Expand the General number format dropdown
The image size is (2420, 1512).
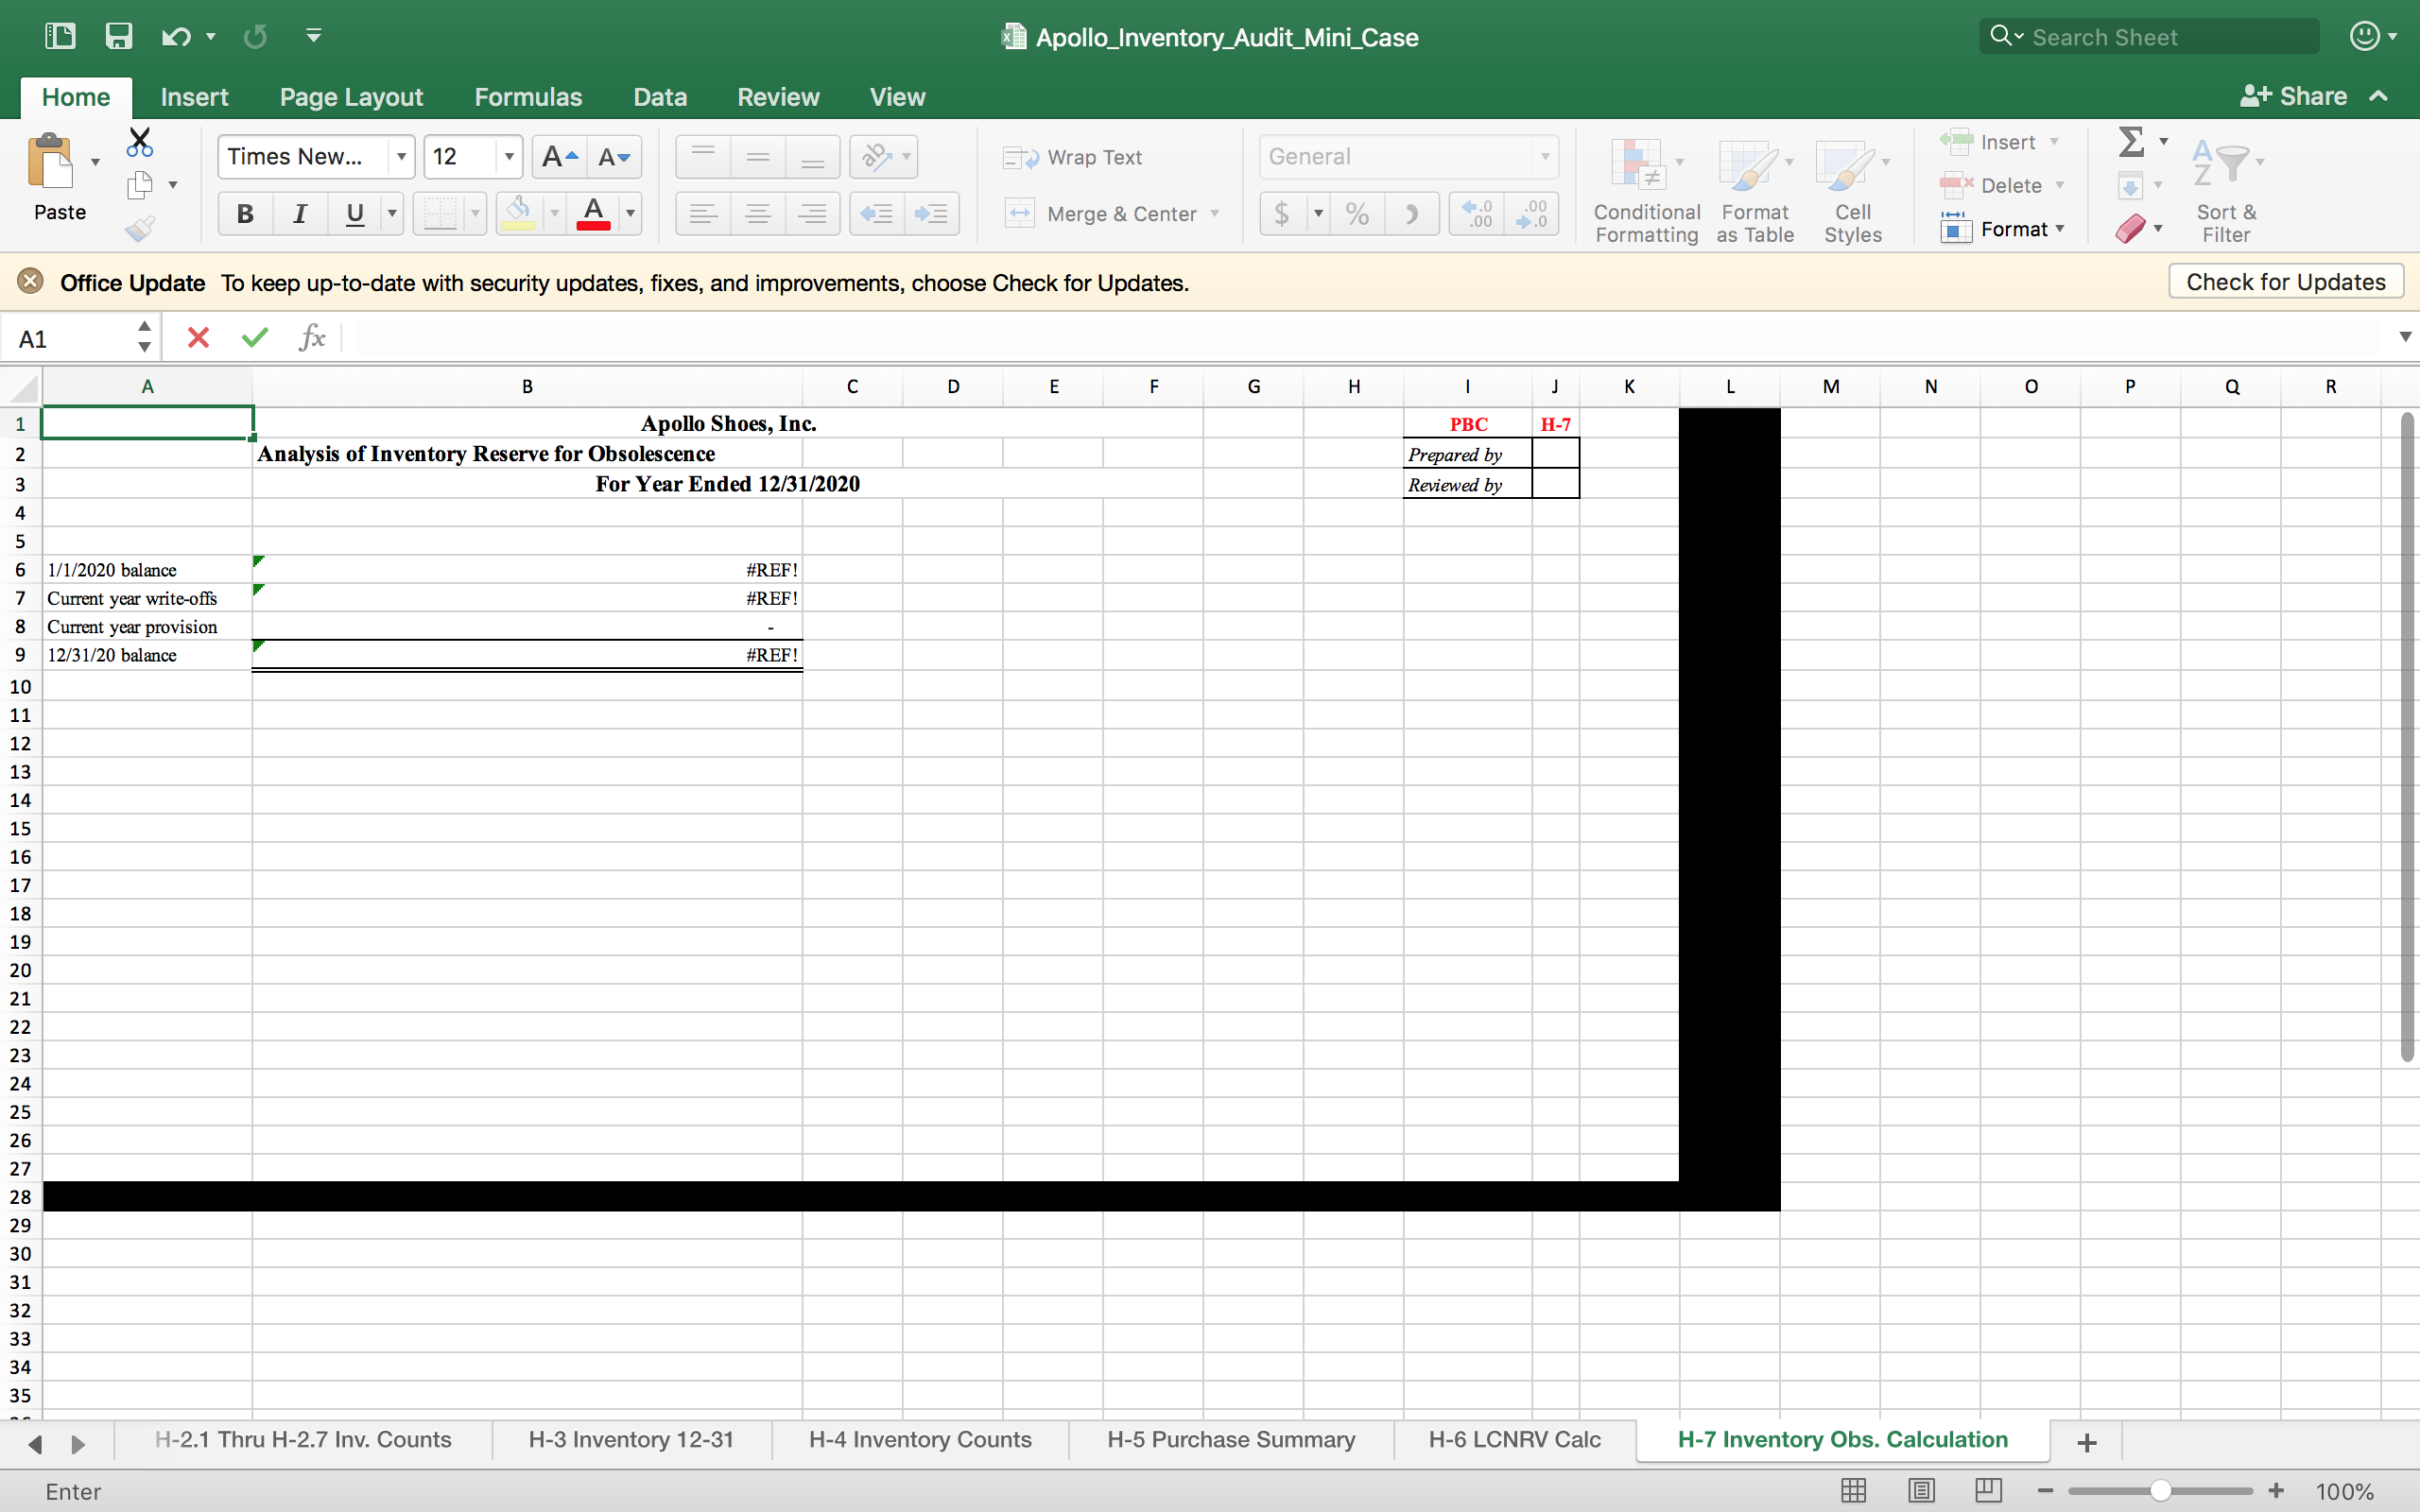pyautogui.click(x=1545, y=157)
